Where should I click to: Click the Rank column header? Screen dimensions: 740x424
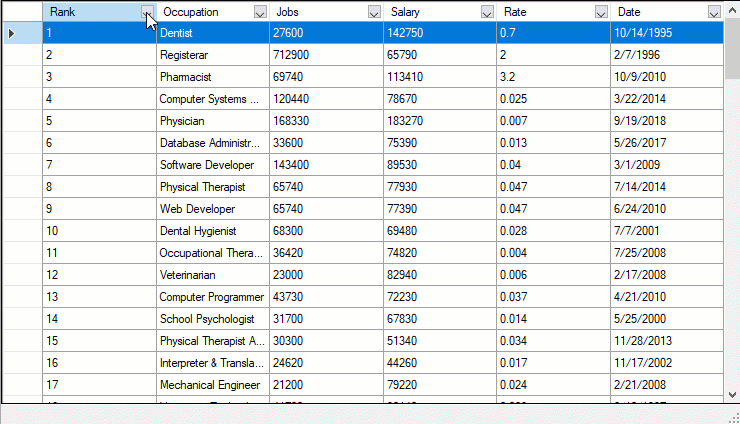[x=100, y=12]
